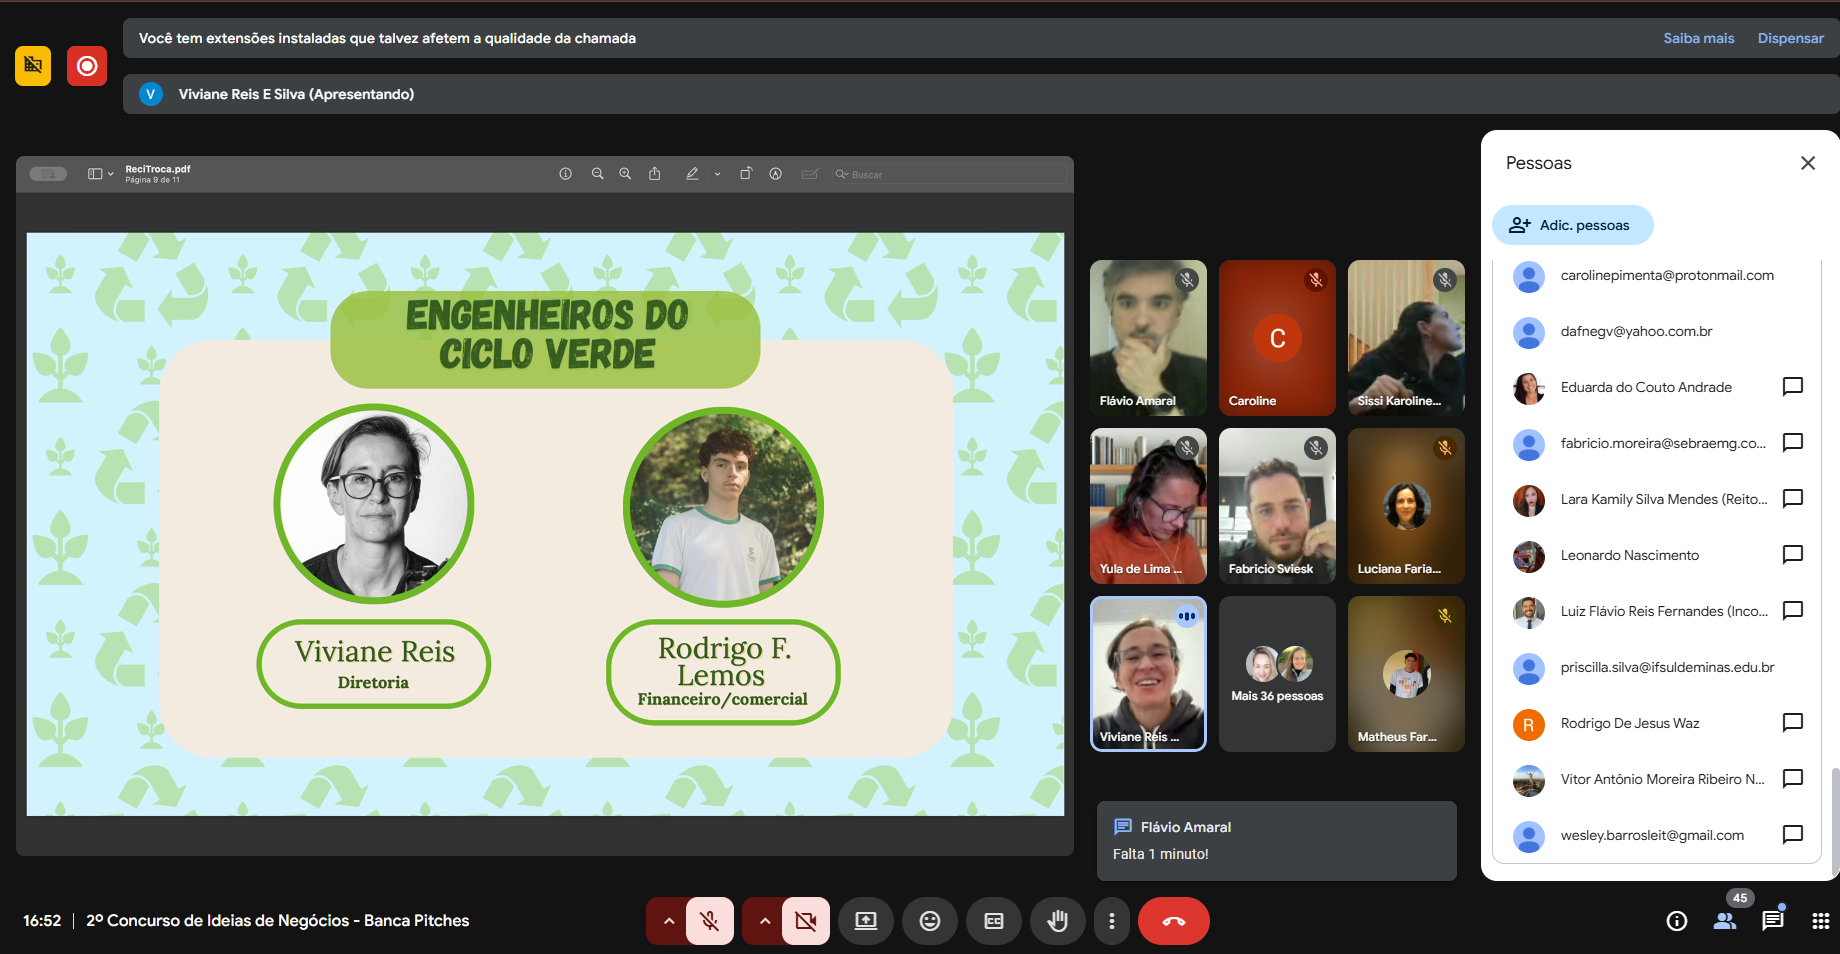Screen dimensions: 1840x954
Task: Select Leonardo Nascimento in people list
Action: (1629, 555)
